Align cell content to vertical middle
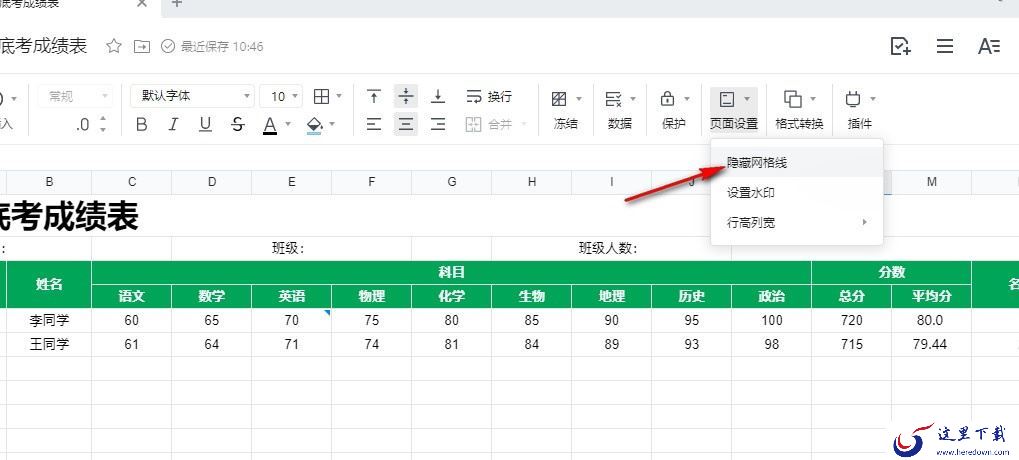Viewport: 1019px width, 460px height. tap(406, 97)
